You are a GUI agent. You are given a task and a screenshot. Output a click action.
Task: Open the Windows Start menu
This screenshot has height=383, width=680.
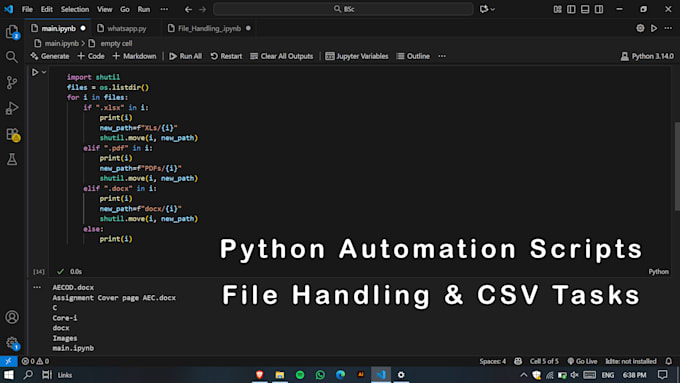click(8, 375)
